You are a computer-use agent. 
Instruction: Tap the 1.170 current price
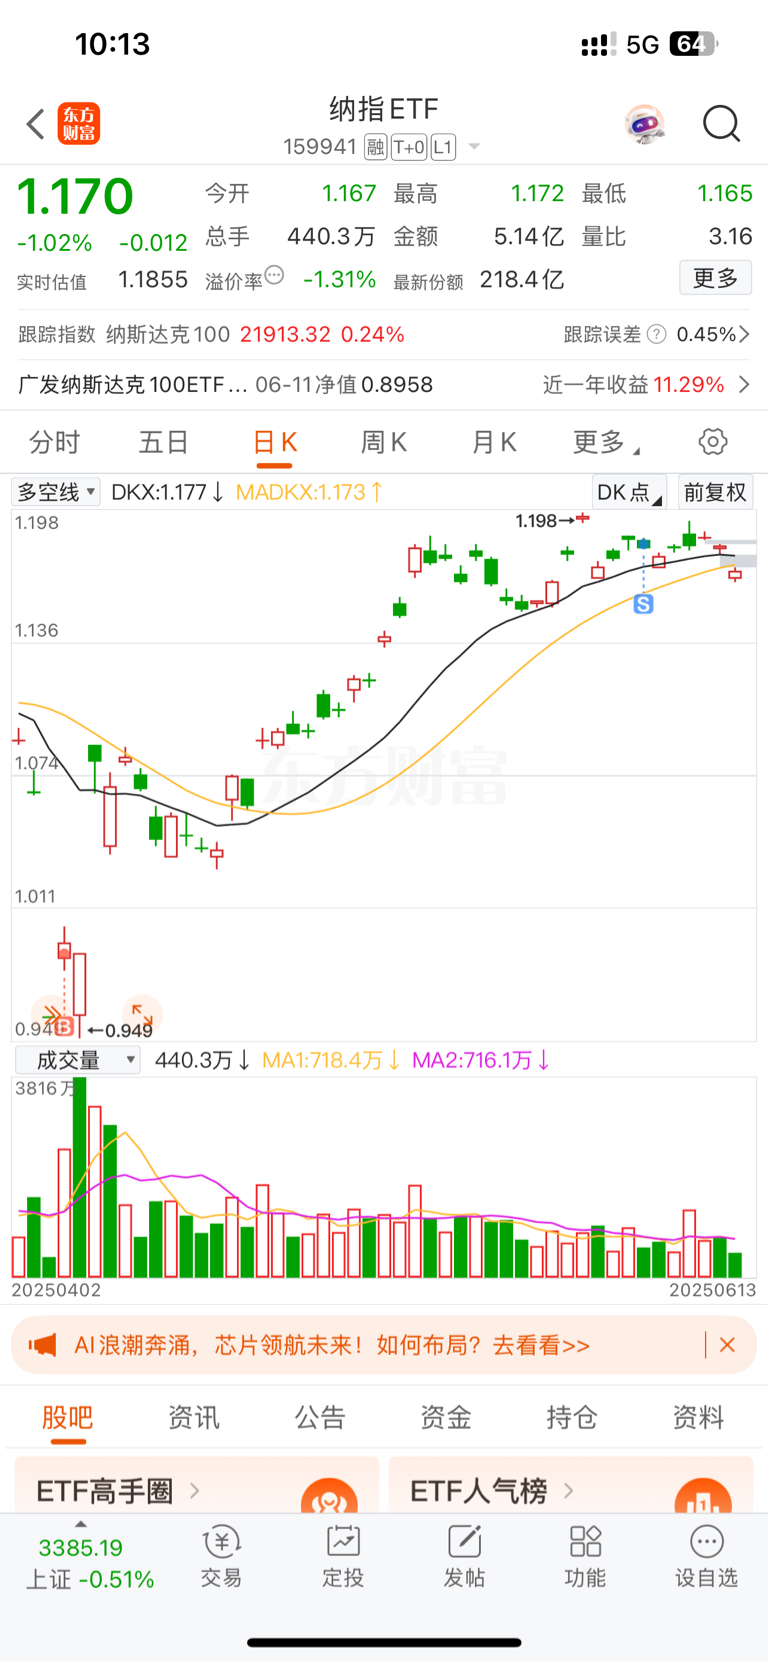tap(75, 196)
